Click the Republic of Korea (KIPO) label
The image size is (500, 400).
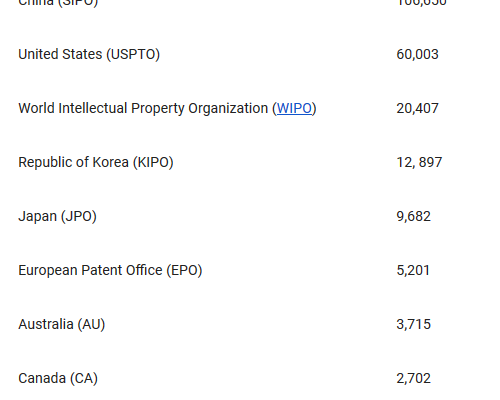coord(96,162)
